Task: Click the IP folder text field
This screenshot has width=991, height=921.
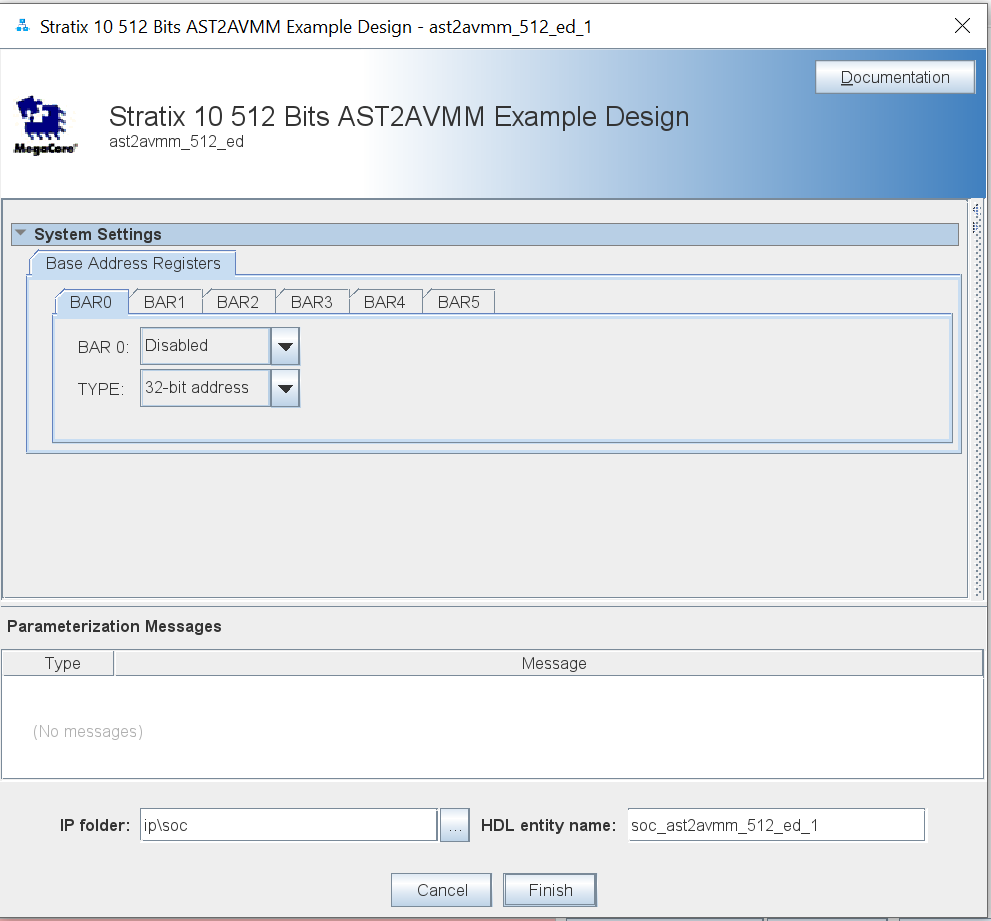Action: 288,826
